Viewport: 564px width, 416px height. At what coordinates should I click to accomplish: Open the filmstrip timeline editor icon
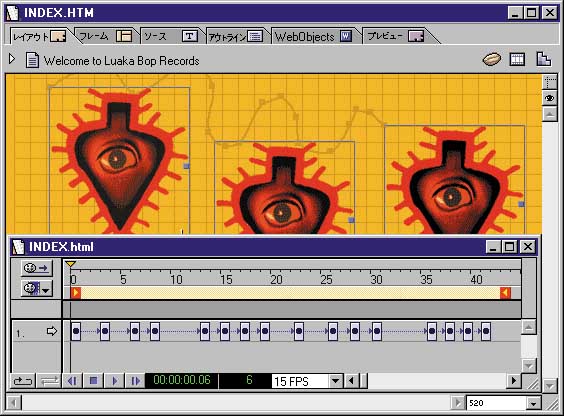click(x=517, y=59)
